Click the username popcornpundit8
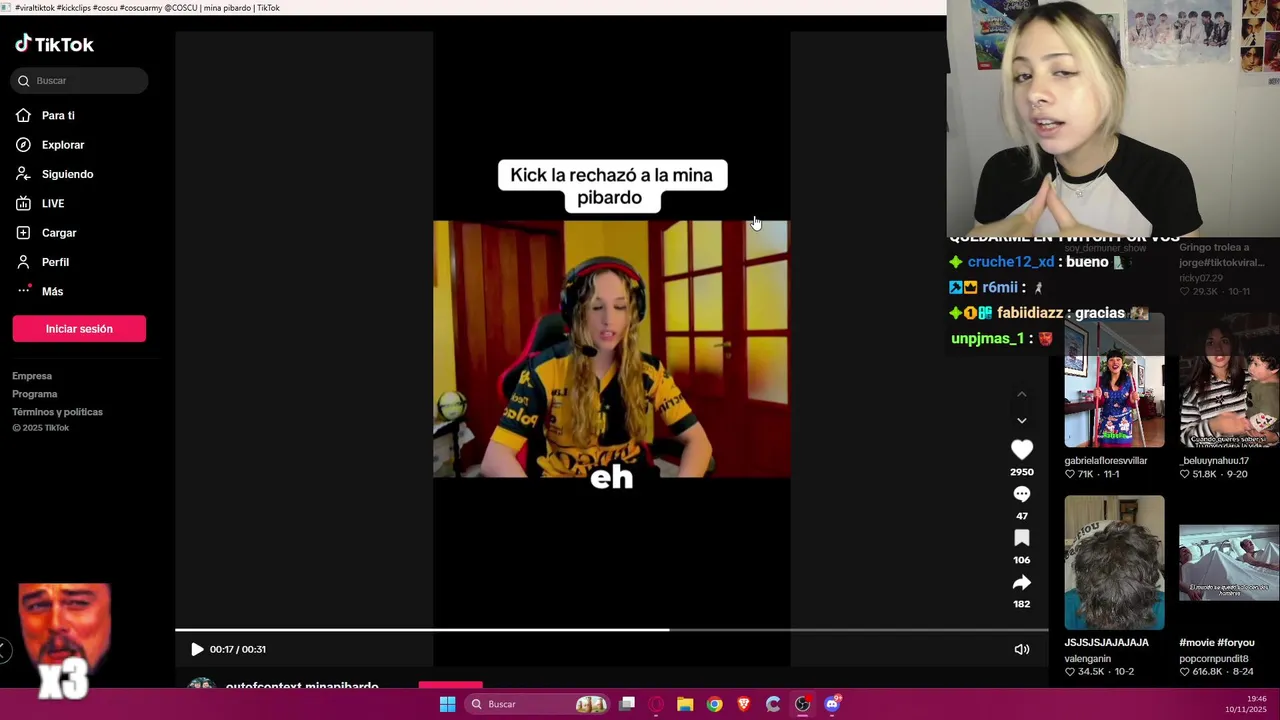This screenshot has width=1280, height=720. 1214,659
